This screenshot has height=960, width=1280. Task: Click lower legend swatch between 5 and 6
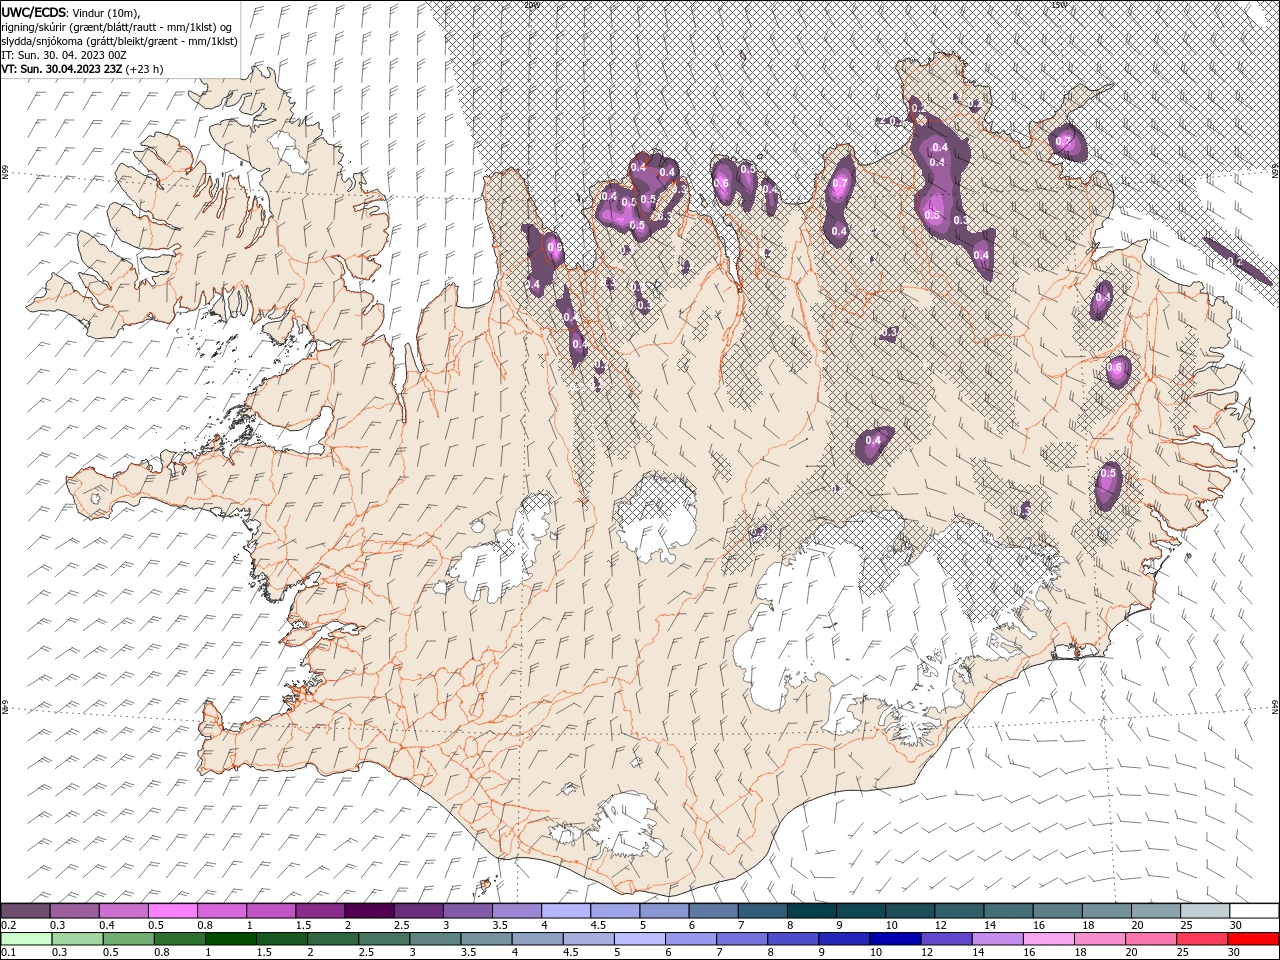click(640, 939)
